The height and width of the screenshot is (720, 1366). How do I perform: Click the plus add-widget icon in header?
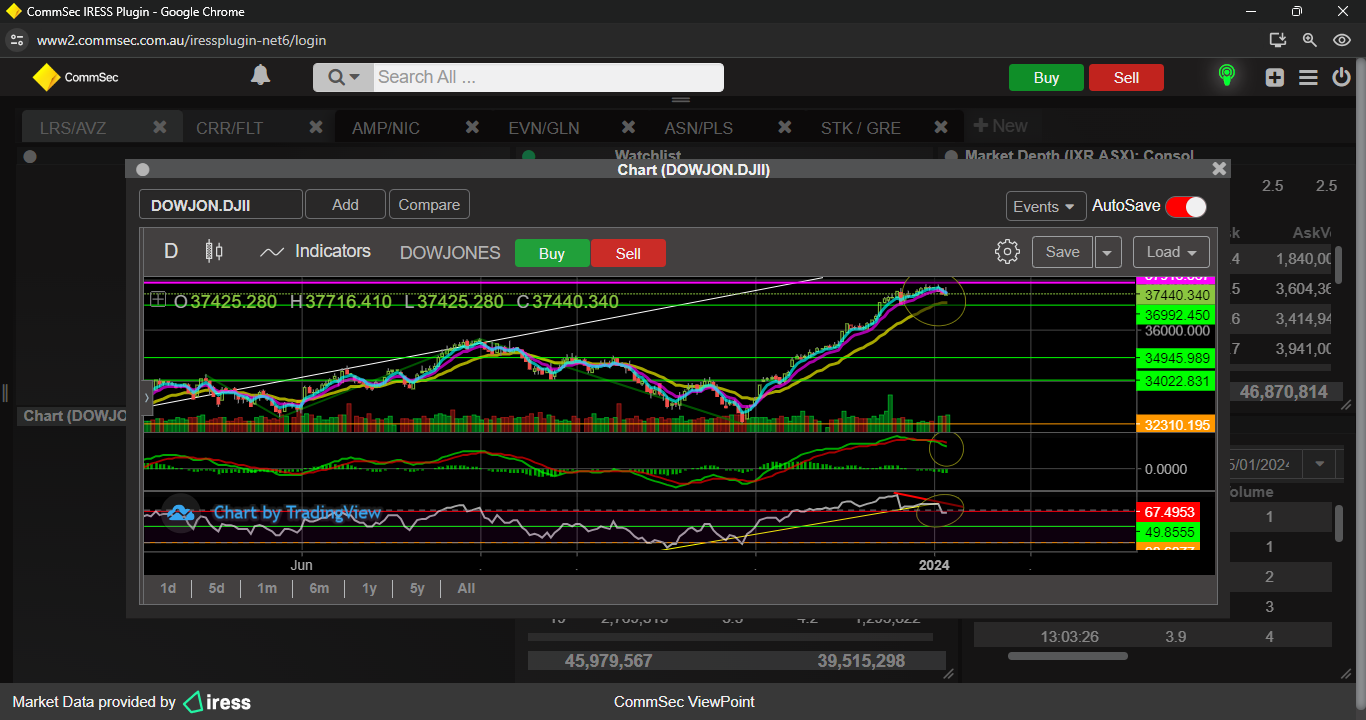[x=1274, y=77]
